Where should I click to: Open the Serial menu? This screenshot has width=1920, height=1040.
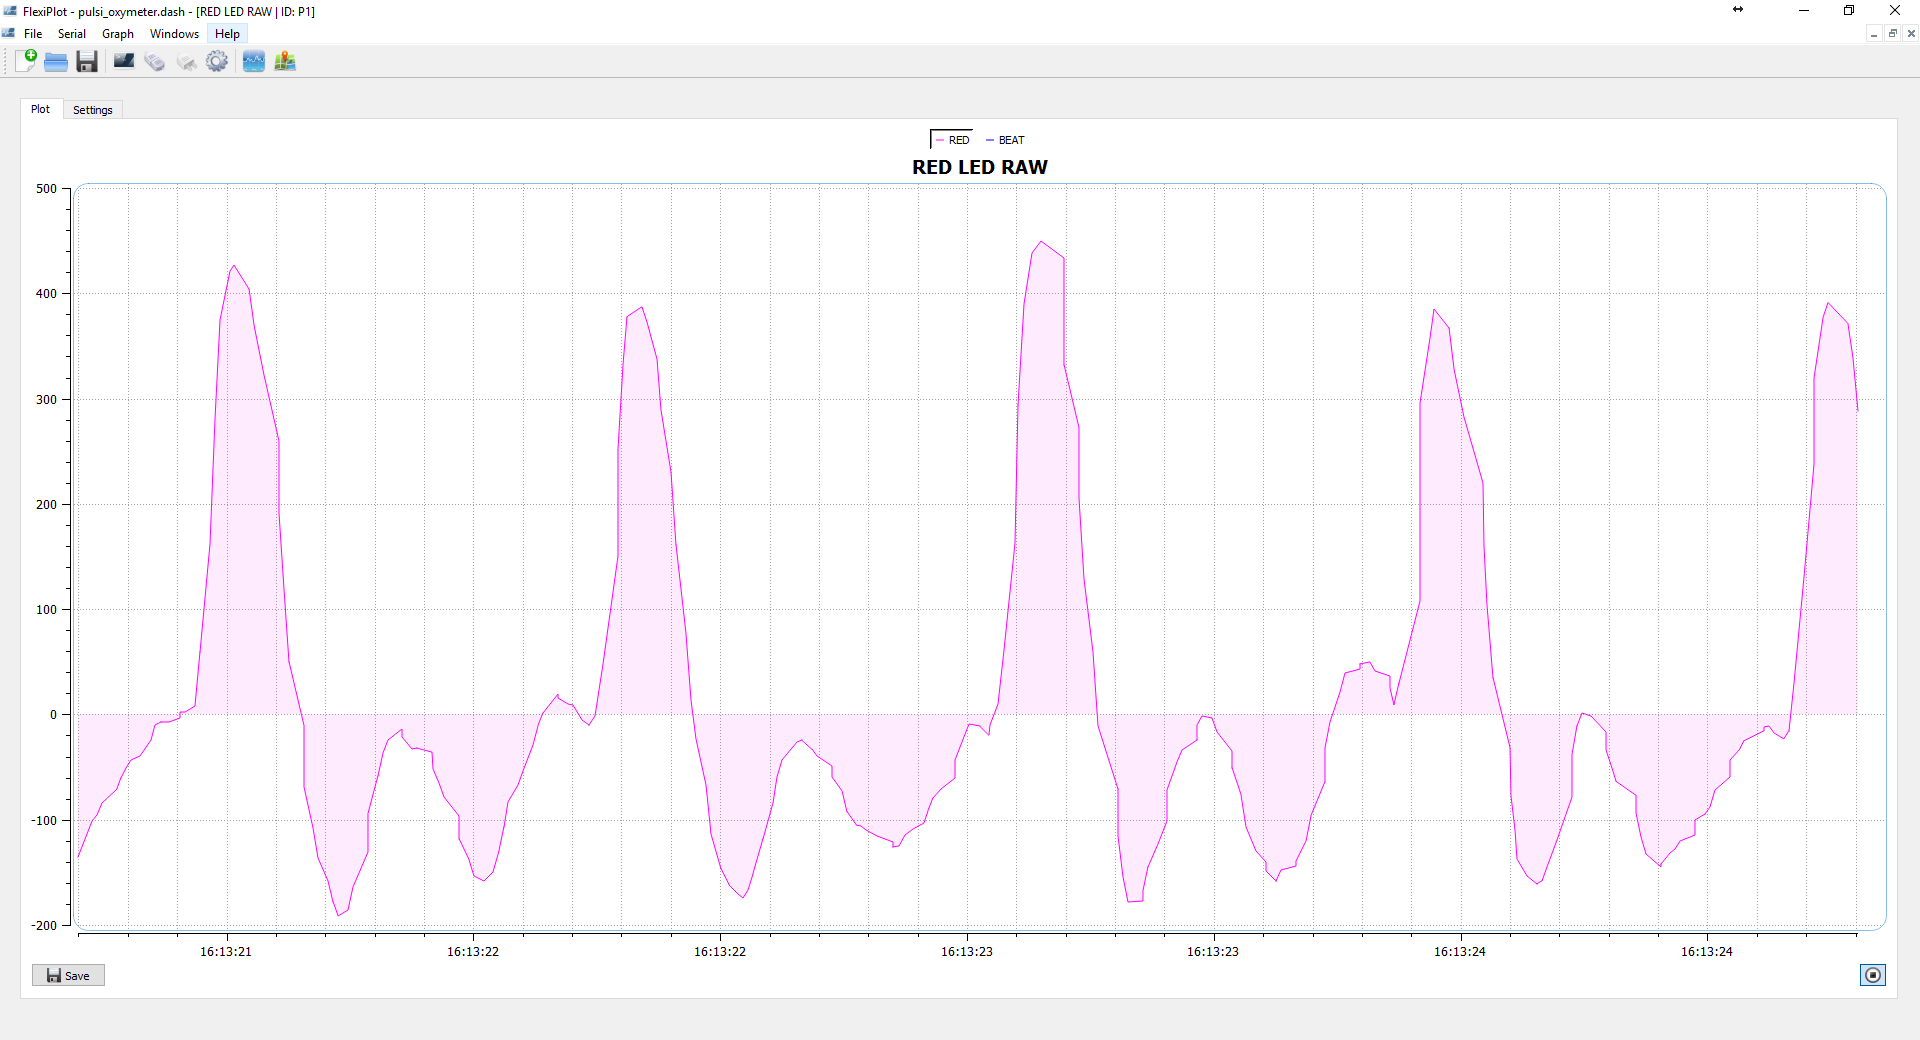point(71,33)
